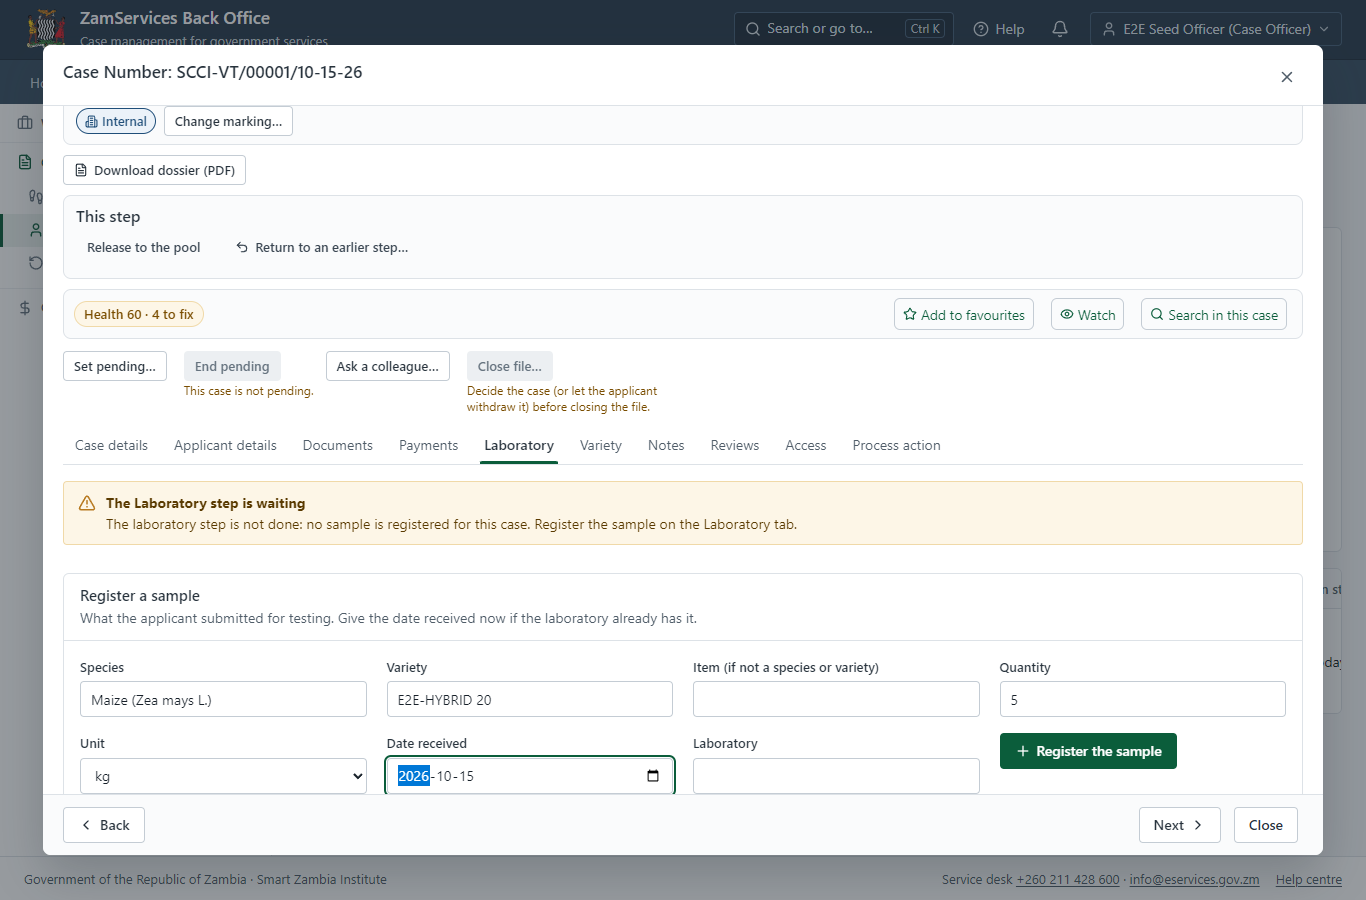This screenshot has width=1366, height=900.
Task: Select the Laboratory tab
Action: [519, 446]
